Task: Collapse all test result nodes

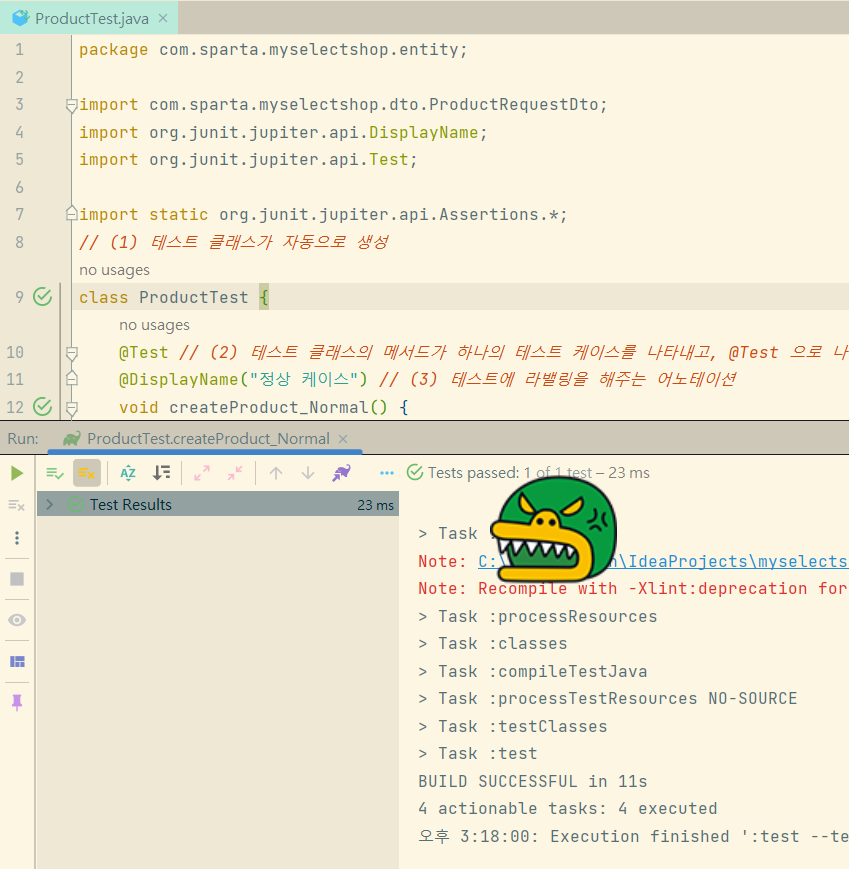Action: pos(235,473)
